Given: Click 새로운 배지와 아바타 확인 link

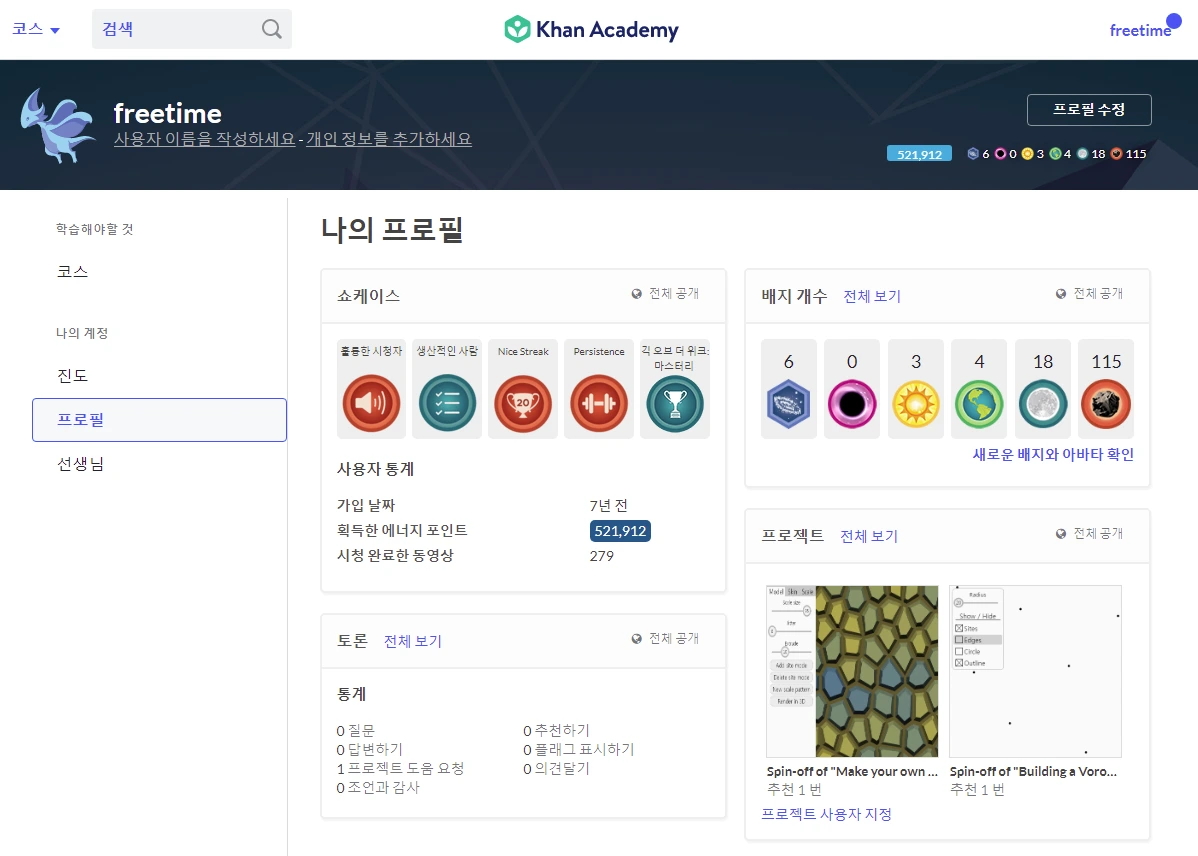Looking at the screenshot, I should click(x=1053, y=455).
